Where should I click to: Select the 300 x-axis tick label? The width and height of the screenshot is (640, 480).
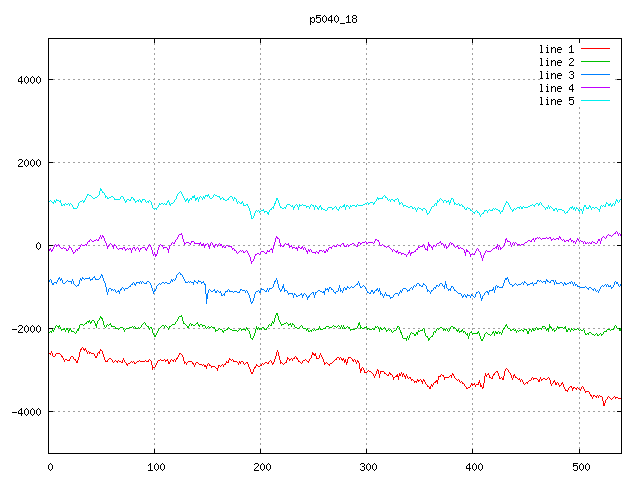click(367, 466)
